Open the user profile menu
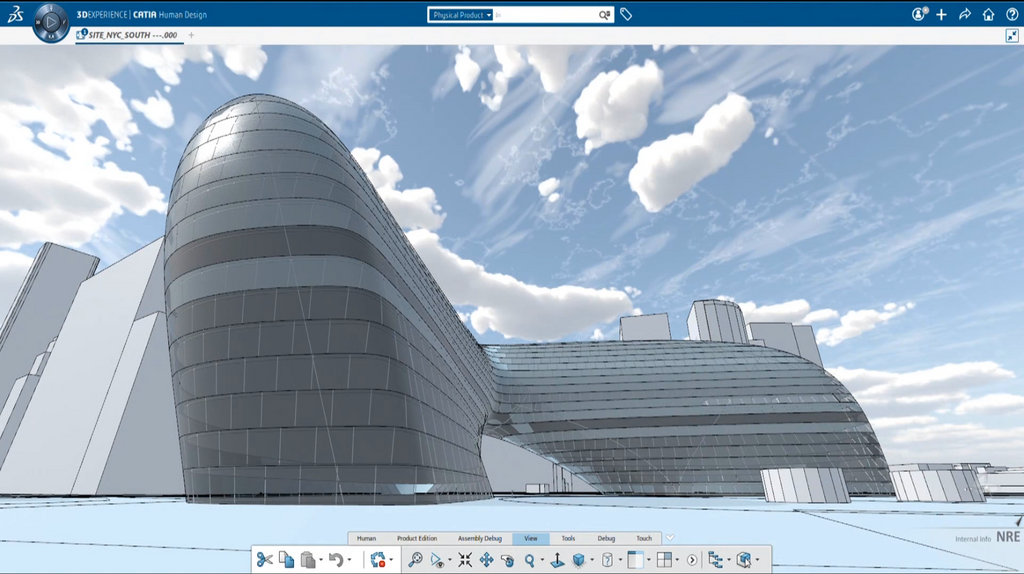The image size is (1024, 574). (919, 15)
